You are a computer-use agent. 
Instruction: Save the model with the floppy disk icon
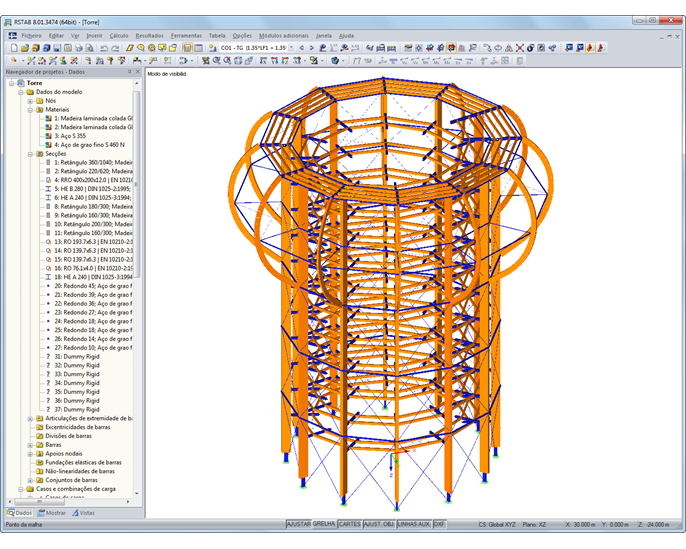pyautogui.click(x=57, y=48)
